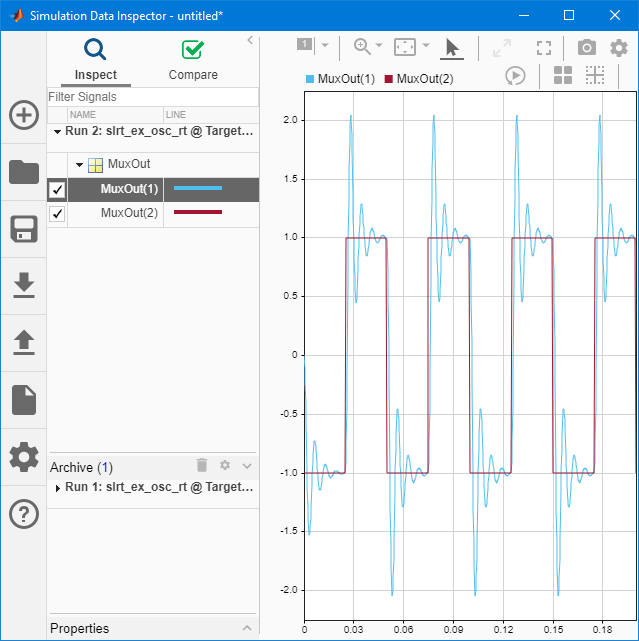
Task: Click the blue MuxOut(1) line swatch
Action: 198,188
